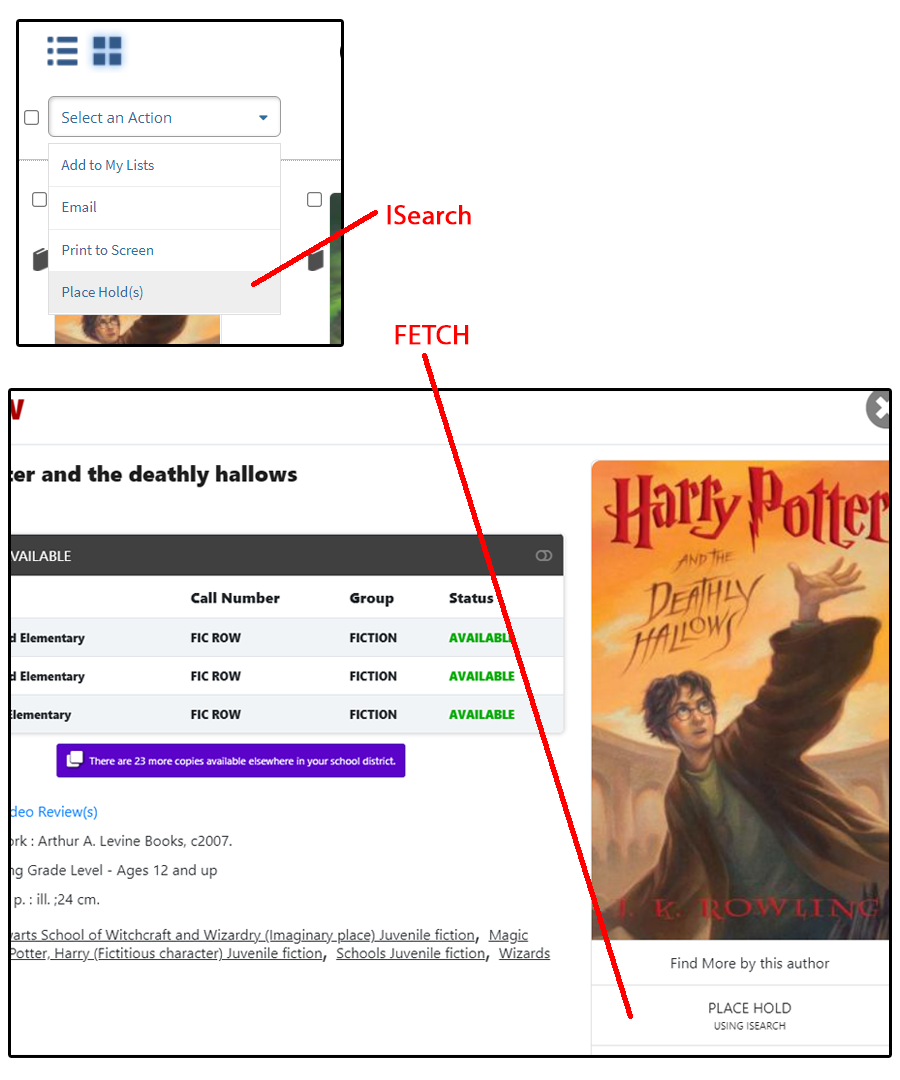Viewport: 900px width, 1080px height.
Task: Check the select-all checkbox beside Select an Action
Action: [32, 118]
